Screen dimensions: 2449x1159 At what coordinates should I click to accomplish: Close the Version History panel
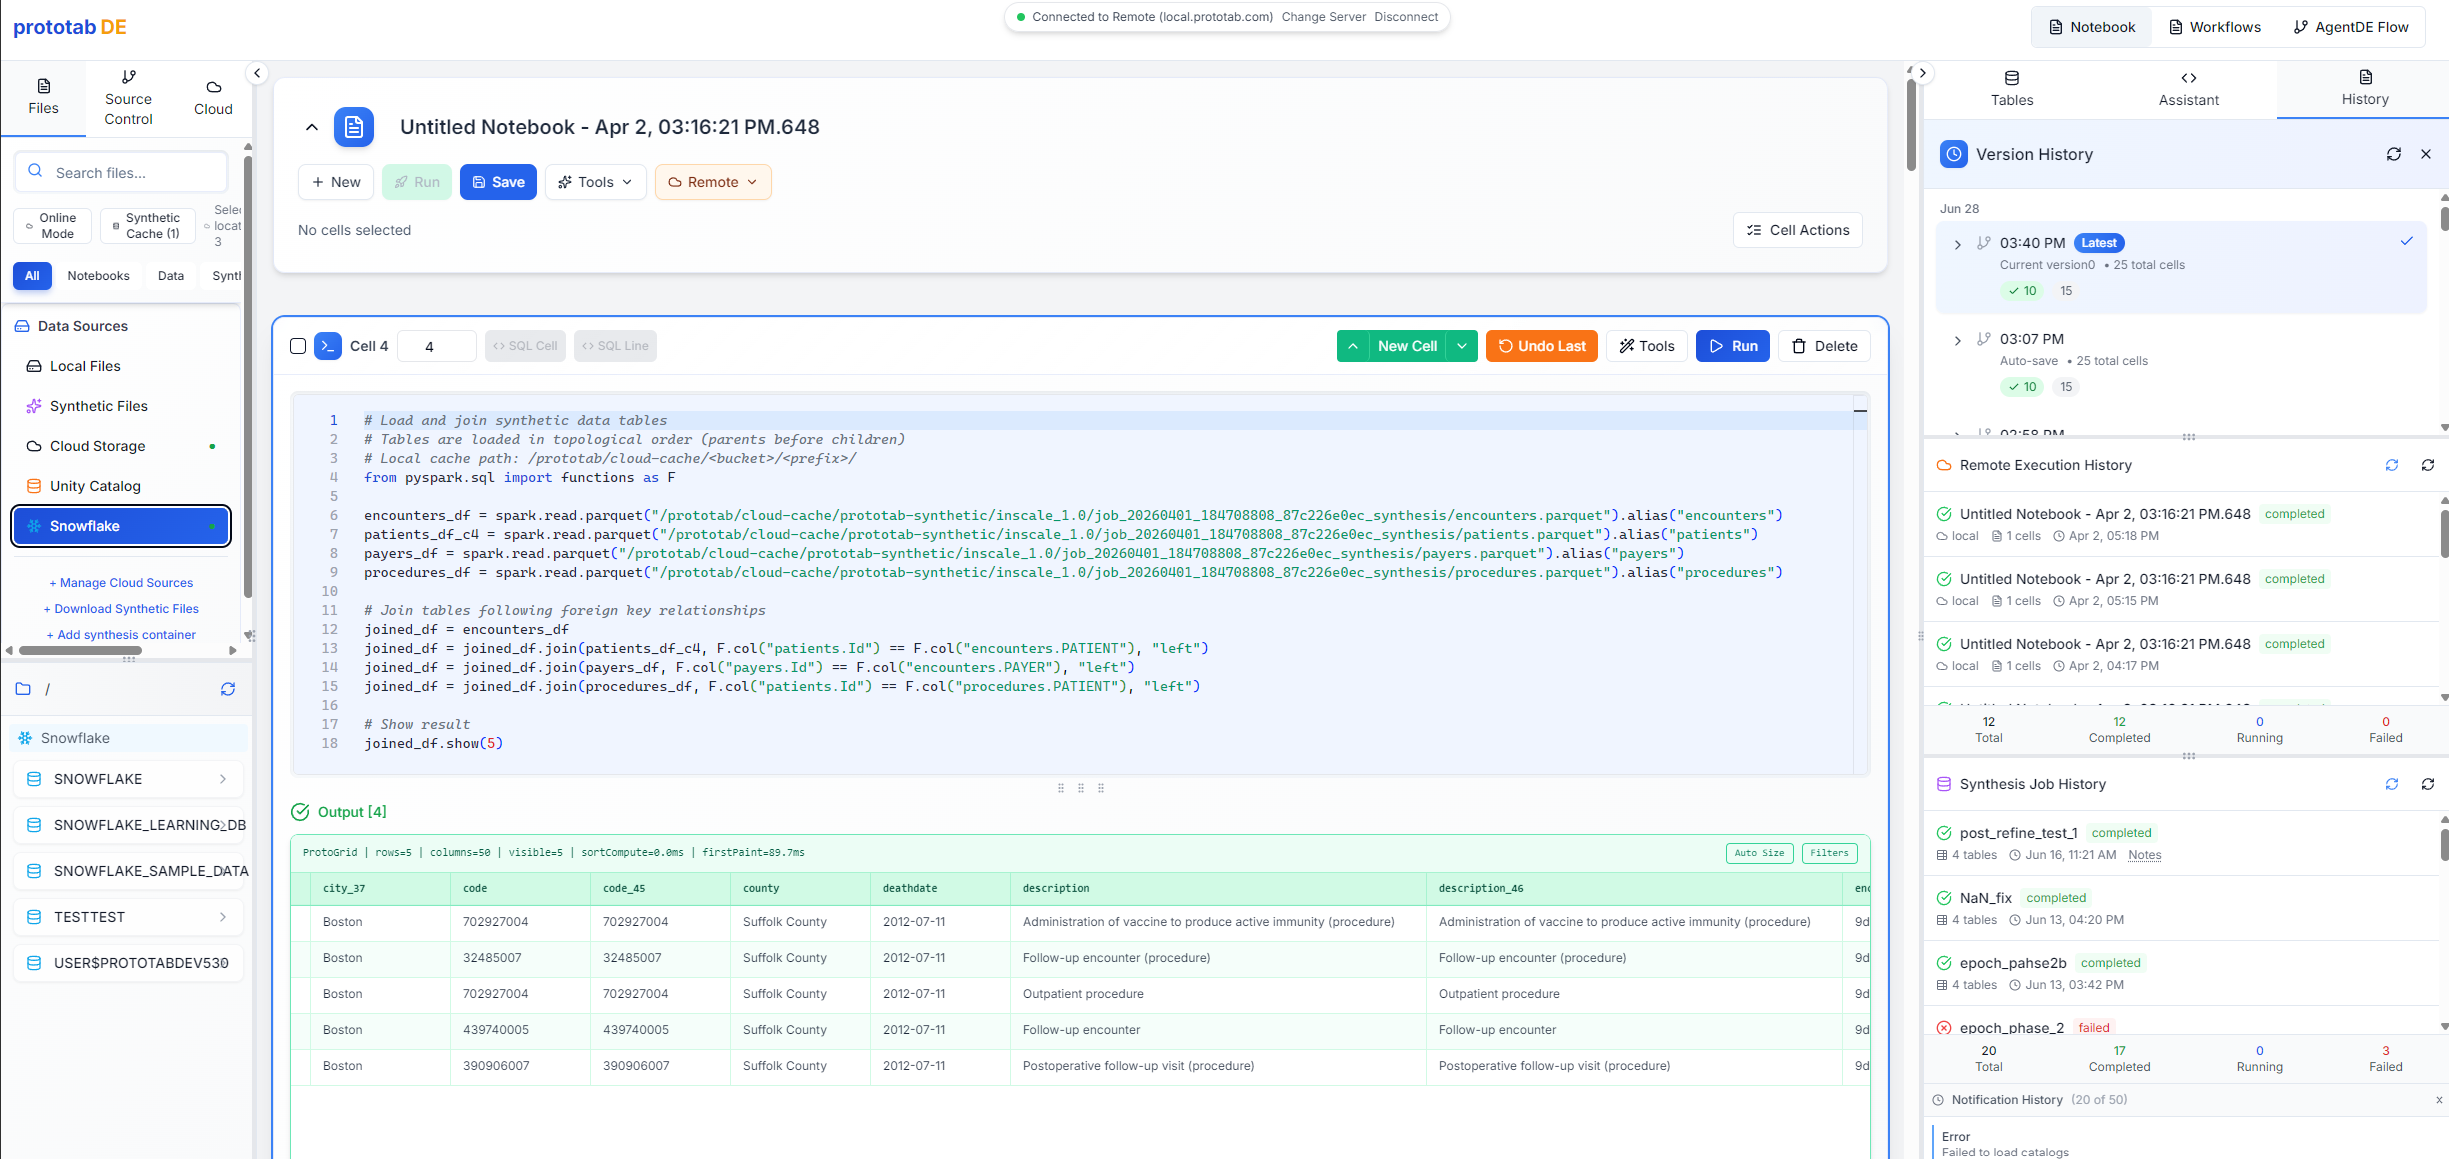tap(2425, 154)
